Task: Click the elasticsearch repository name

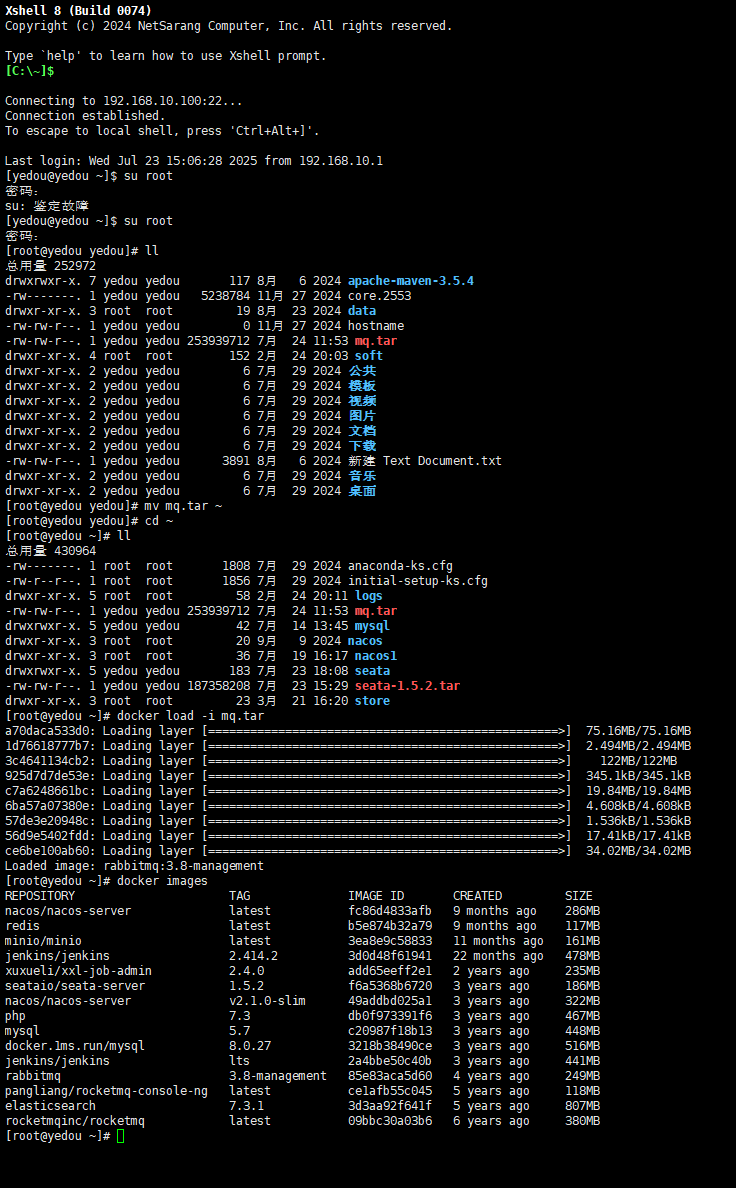Action: click(50, 1106)
